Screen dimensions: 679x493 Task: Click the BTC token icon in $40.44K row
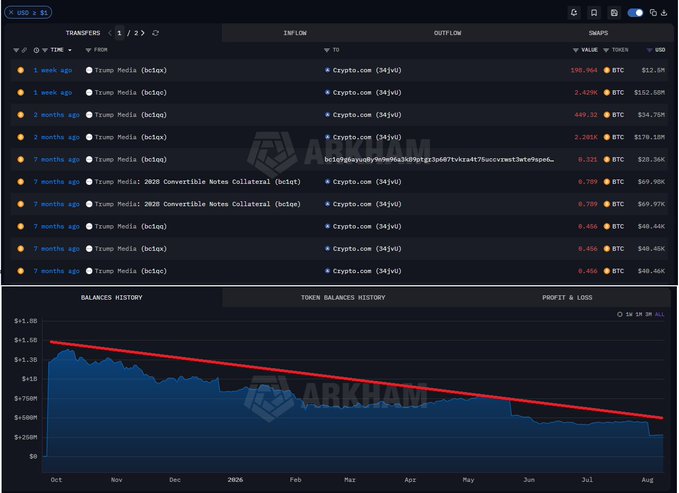[607, 226]
